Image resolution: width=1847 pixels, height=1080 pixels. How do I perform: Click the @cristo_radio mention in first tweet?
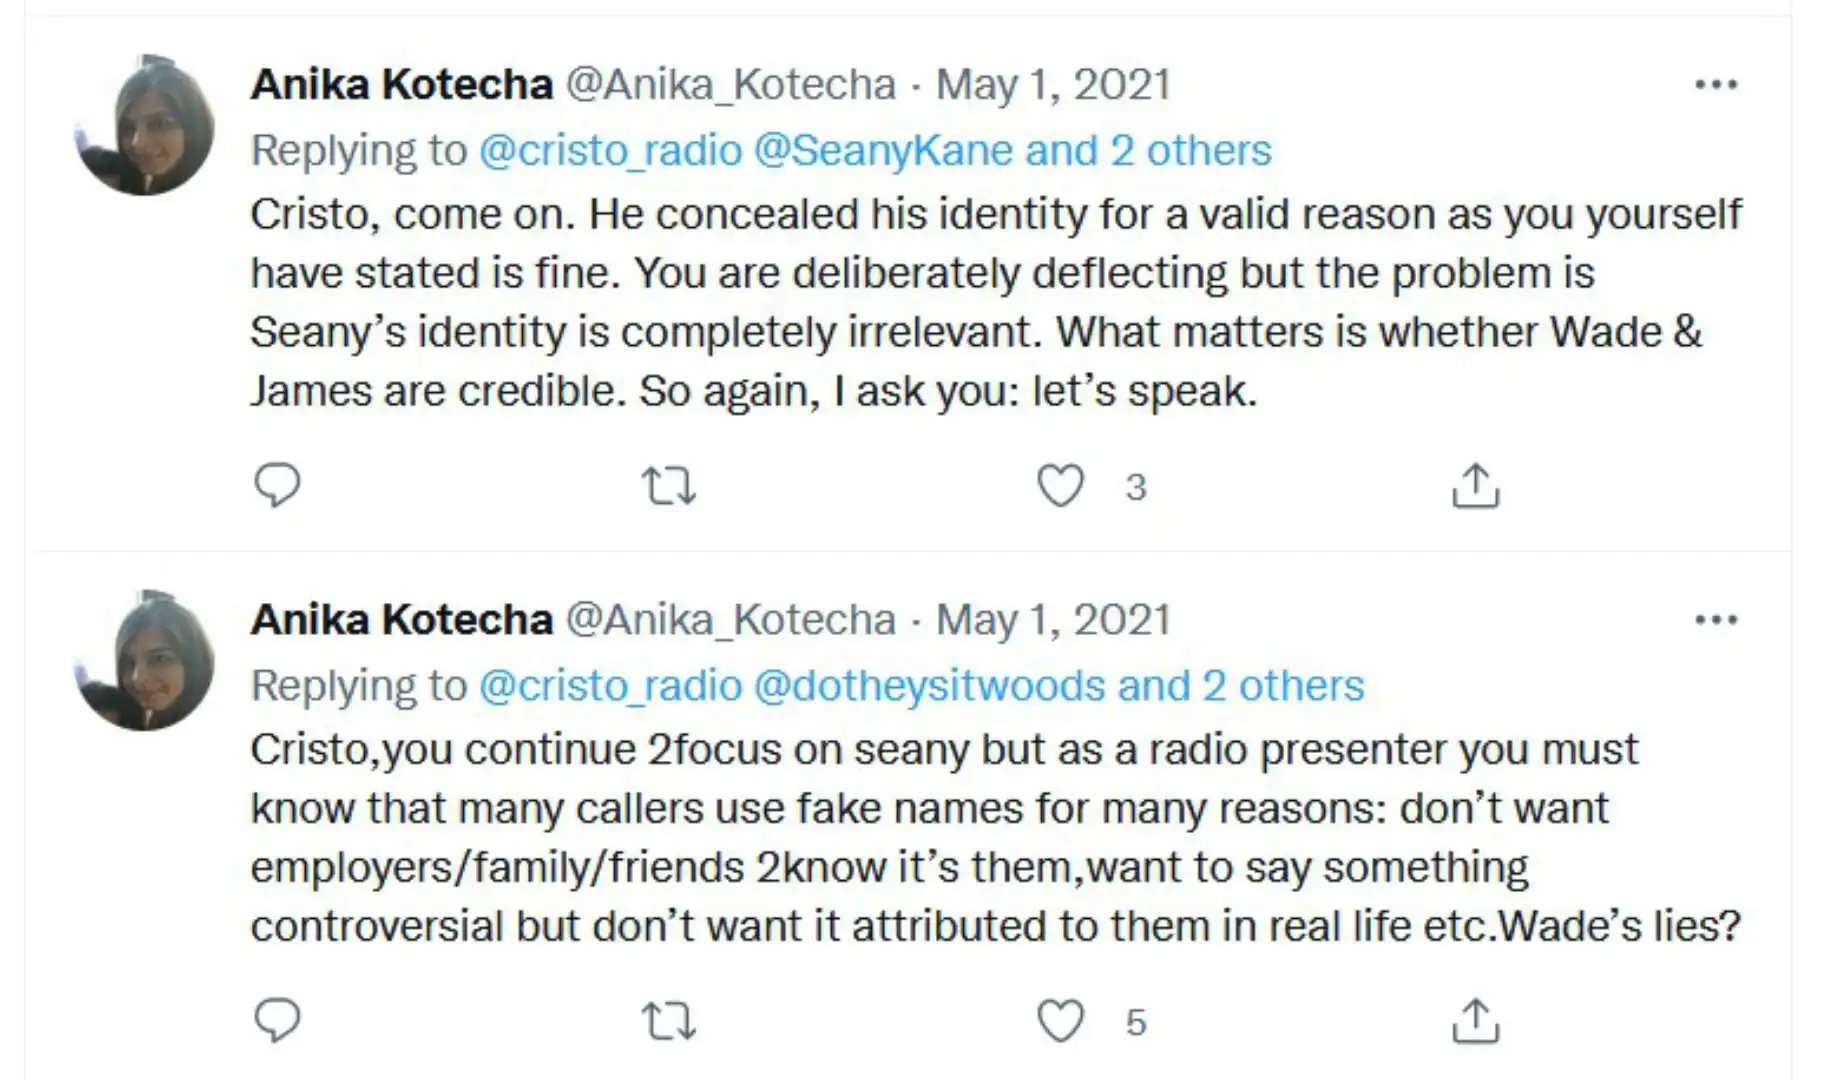[610, 151]
